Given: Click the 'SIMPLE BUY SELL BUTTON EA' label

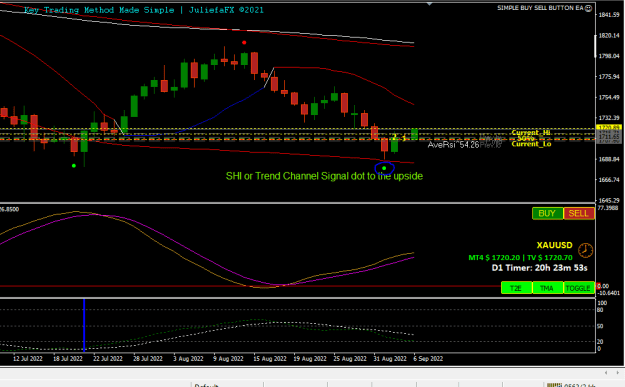Looking at the screenshot, I should [x=540, y=8].
